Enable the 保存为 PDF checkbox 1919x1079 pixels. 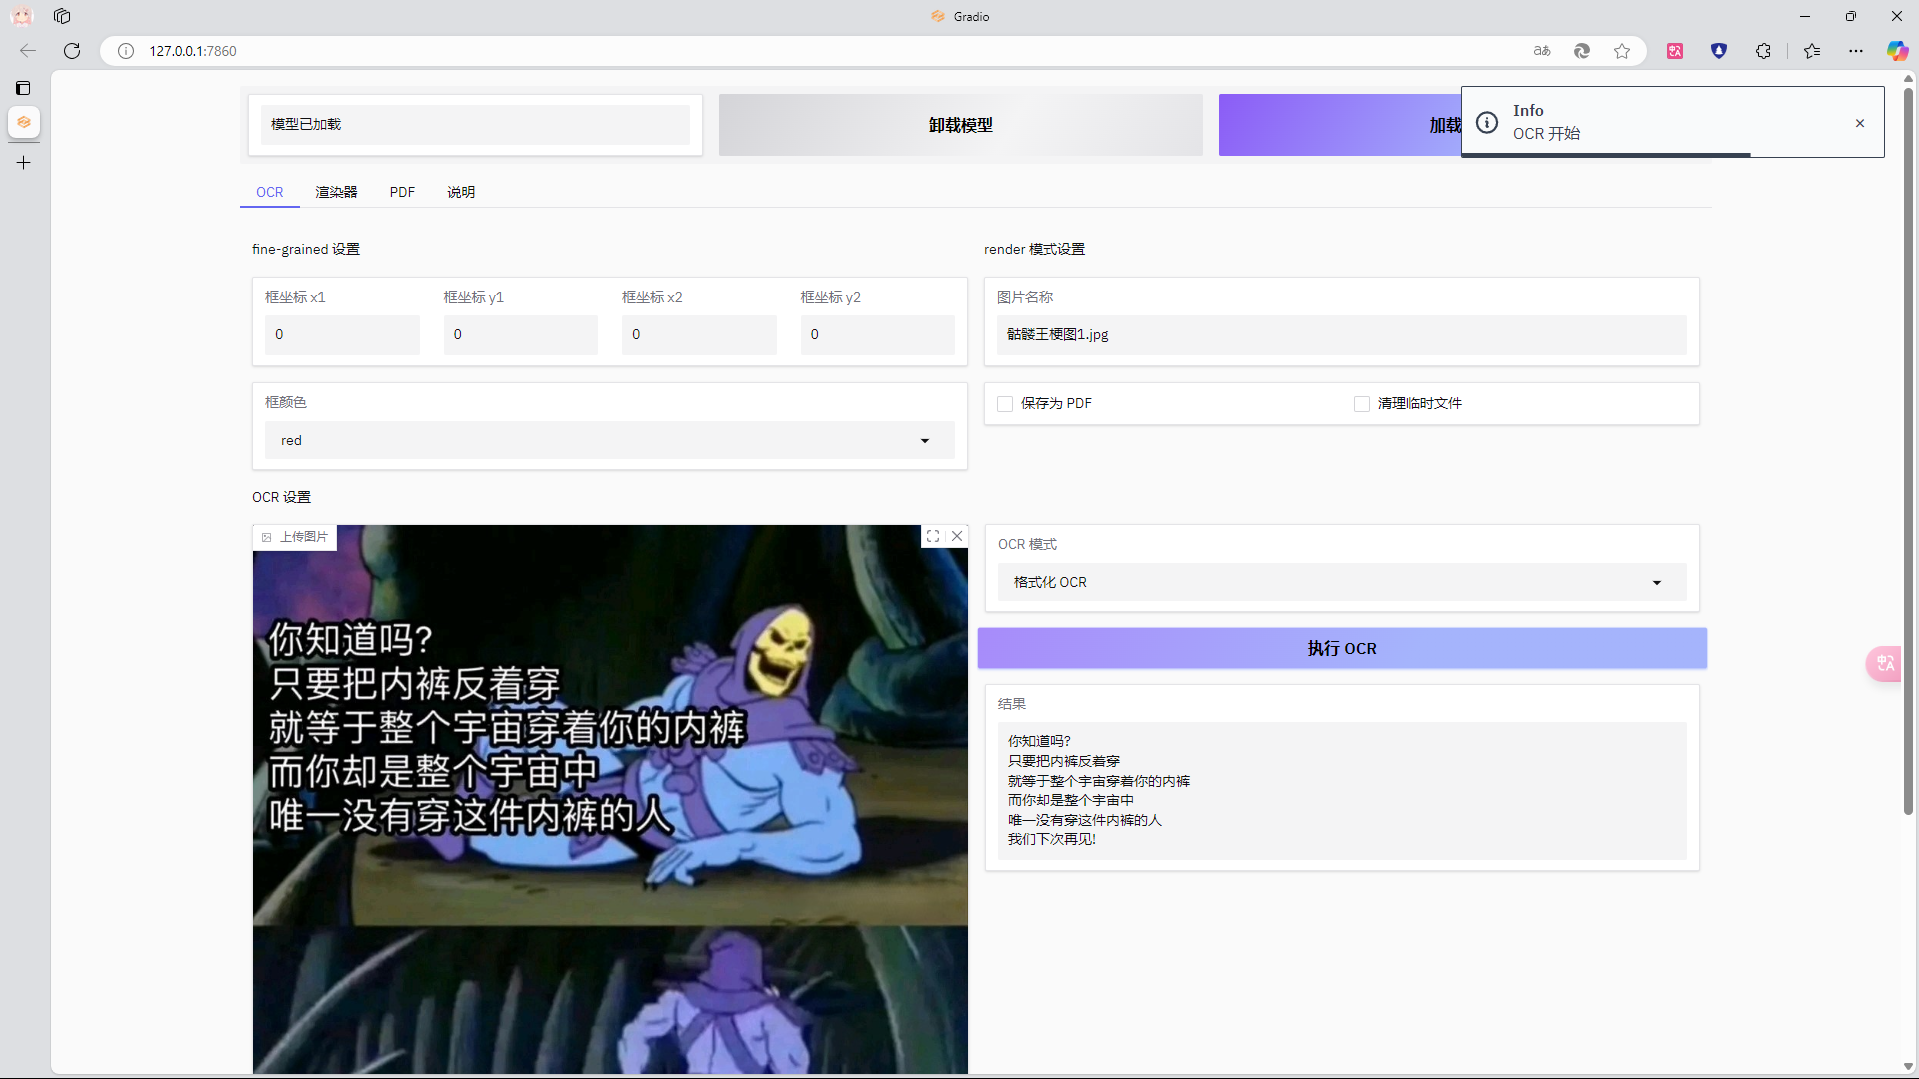pos(1005,404)
